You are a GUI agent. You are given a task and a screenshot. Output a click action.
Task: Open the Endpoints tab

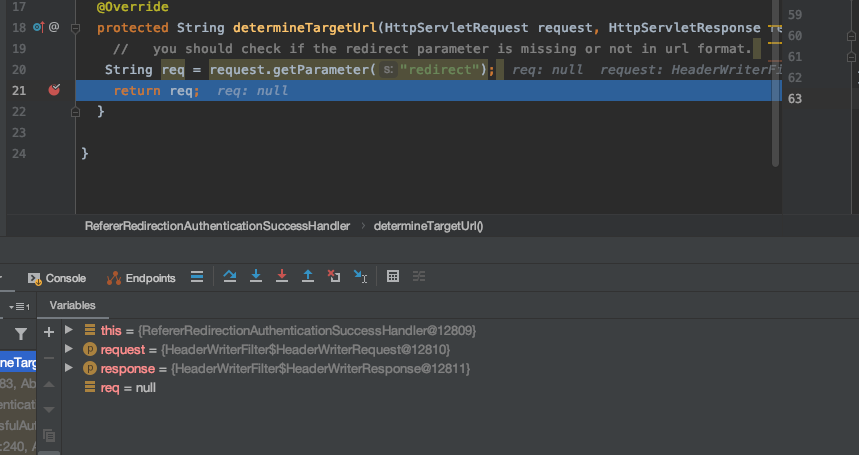(141, 278)
